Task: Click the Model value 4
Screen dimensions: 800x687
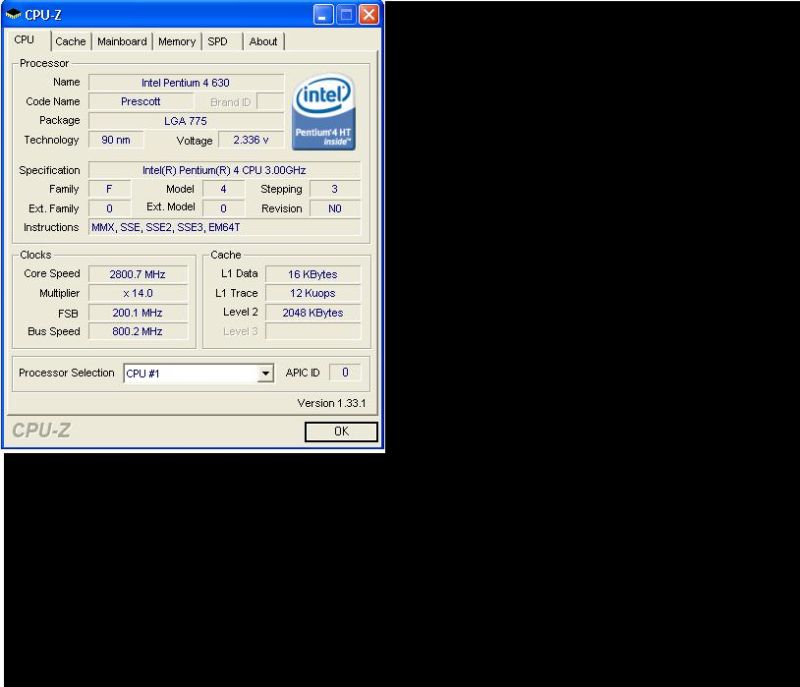Action: (223, 189)
